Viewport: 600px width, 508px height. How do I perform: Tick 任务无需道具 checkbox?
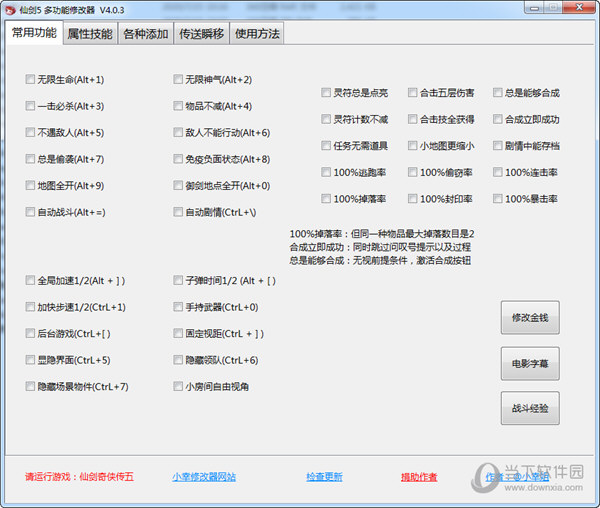coord(326,146)
